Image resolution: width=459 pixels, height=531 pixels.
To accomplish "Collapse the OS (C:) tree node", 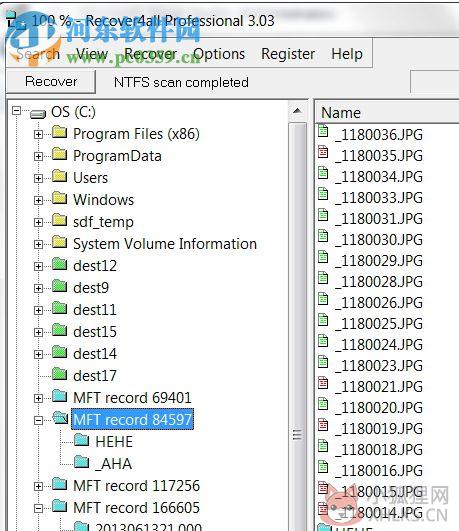I will 16,111.
